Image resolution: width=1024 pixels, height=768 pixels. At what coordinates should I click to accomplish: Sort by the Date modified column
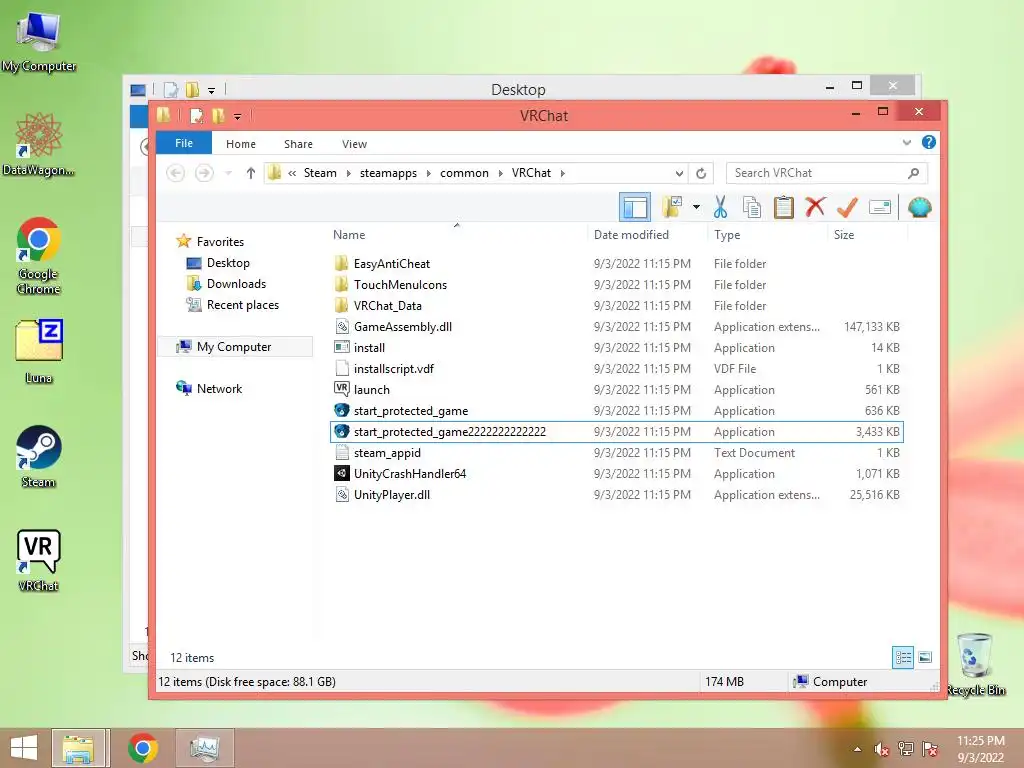point(632,234)
